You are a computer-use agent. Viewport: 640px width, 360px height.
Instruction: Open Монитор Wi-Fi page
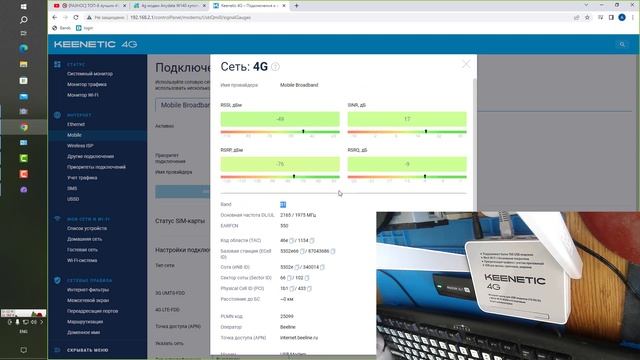pos(82,95)
